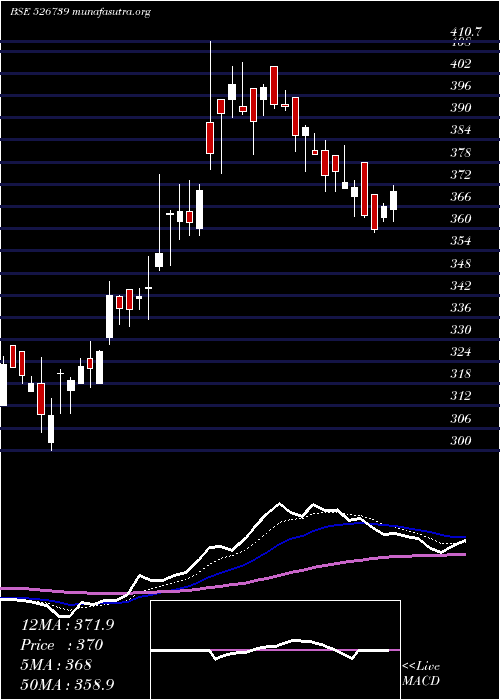Click the 50MA : 358.9 readout
Screen dimensions: 500x700
[67, 684]
